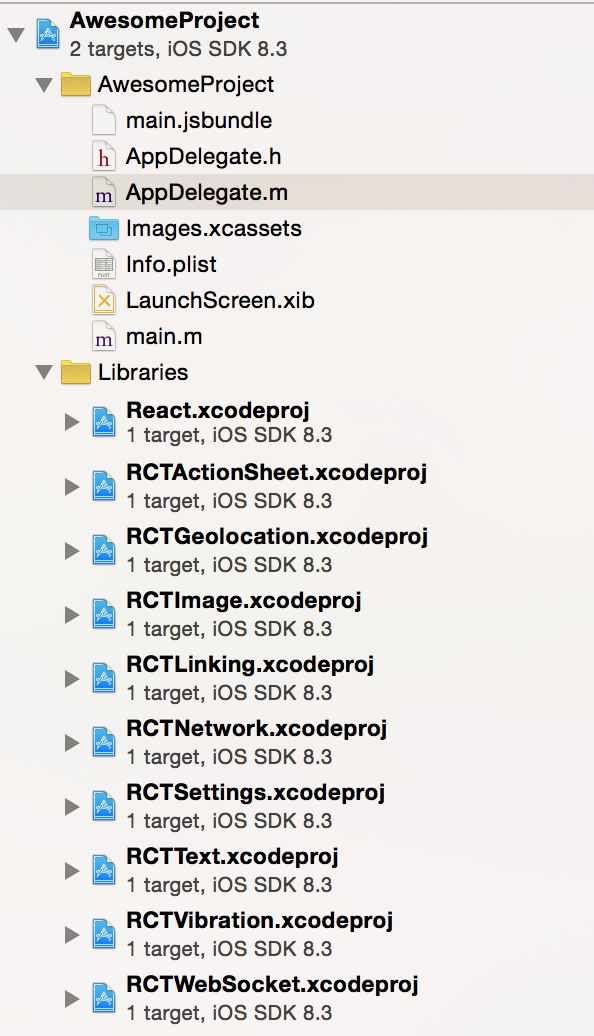Click the AppDelegate.m source file icon

click(x=104, y=193)
